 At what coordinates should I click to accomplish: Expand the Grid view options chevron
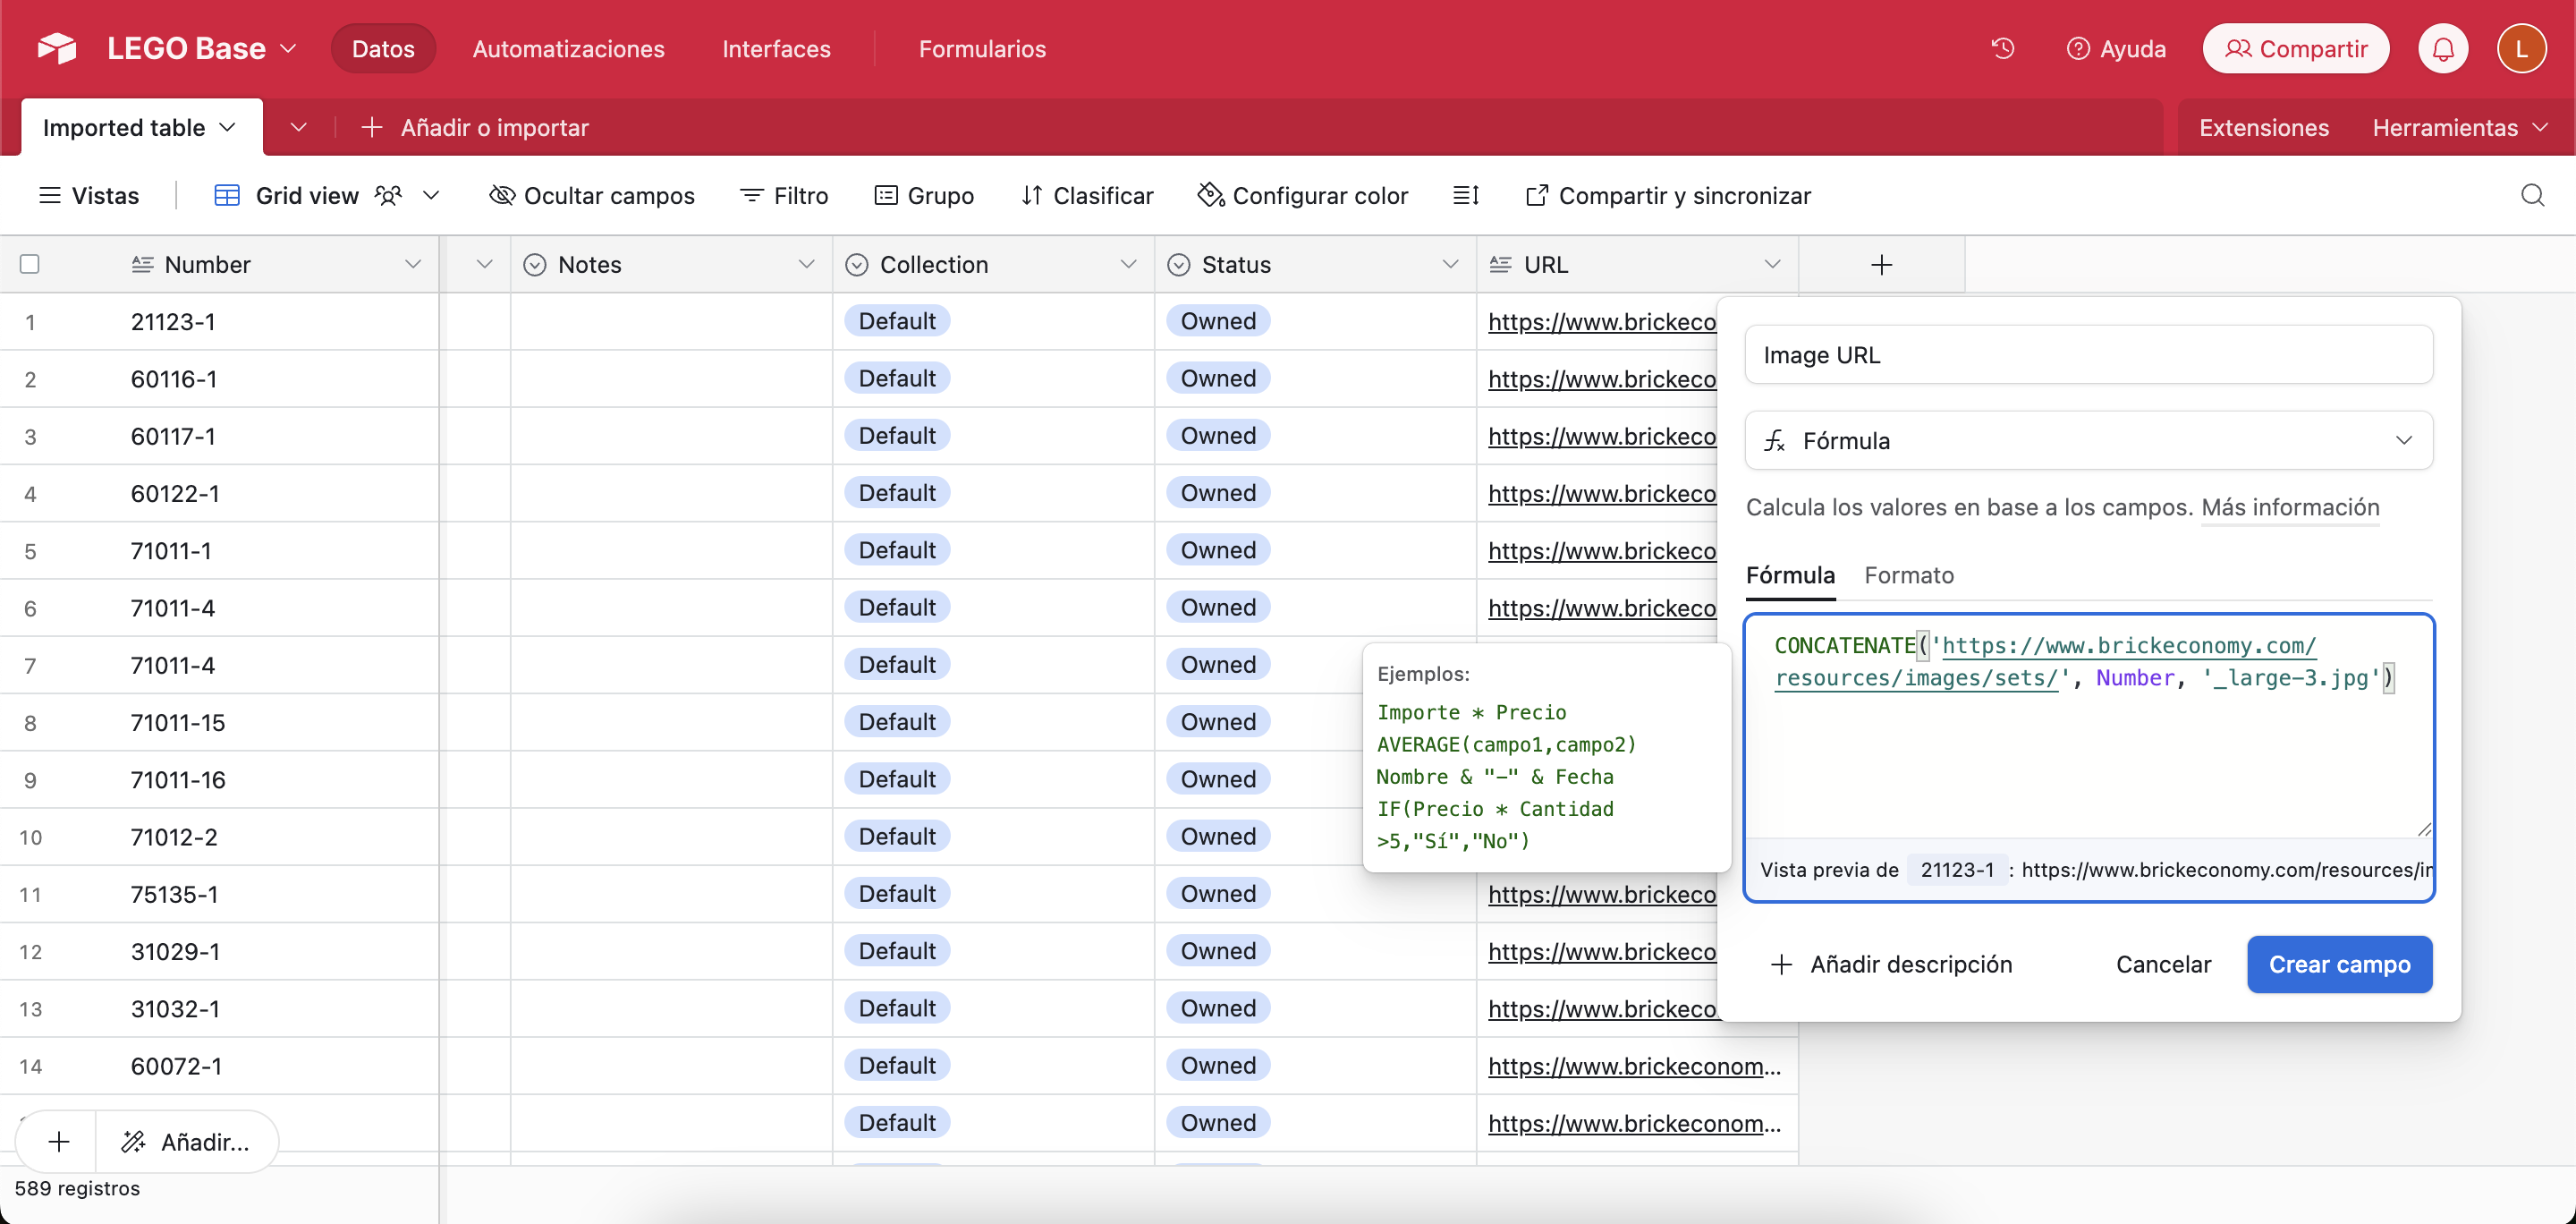(x=431, y=195)
